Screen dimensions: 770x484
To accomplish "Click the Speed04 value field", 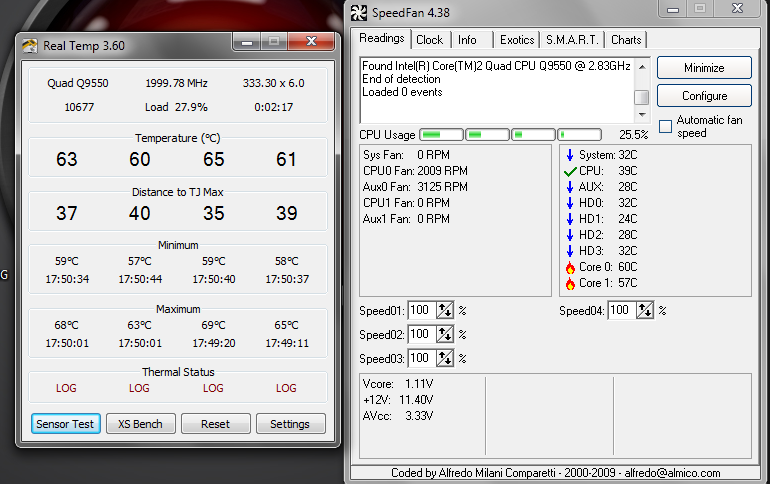I will [622, 310].
